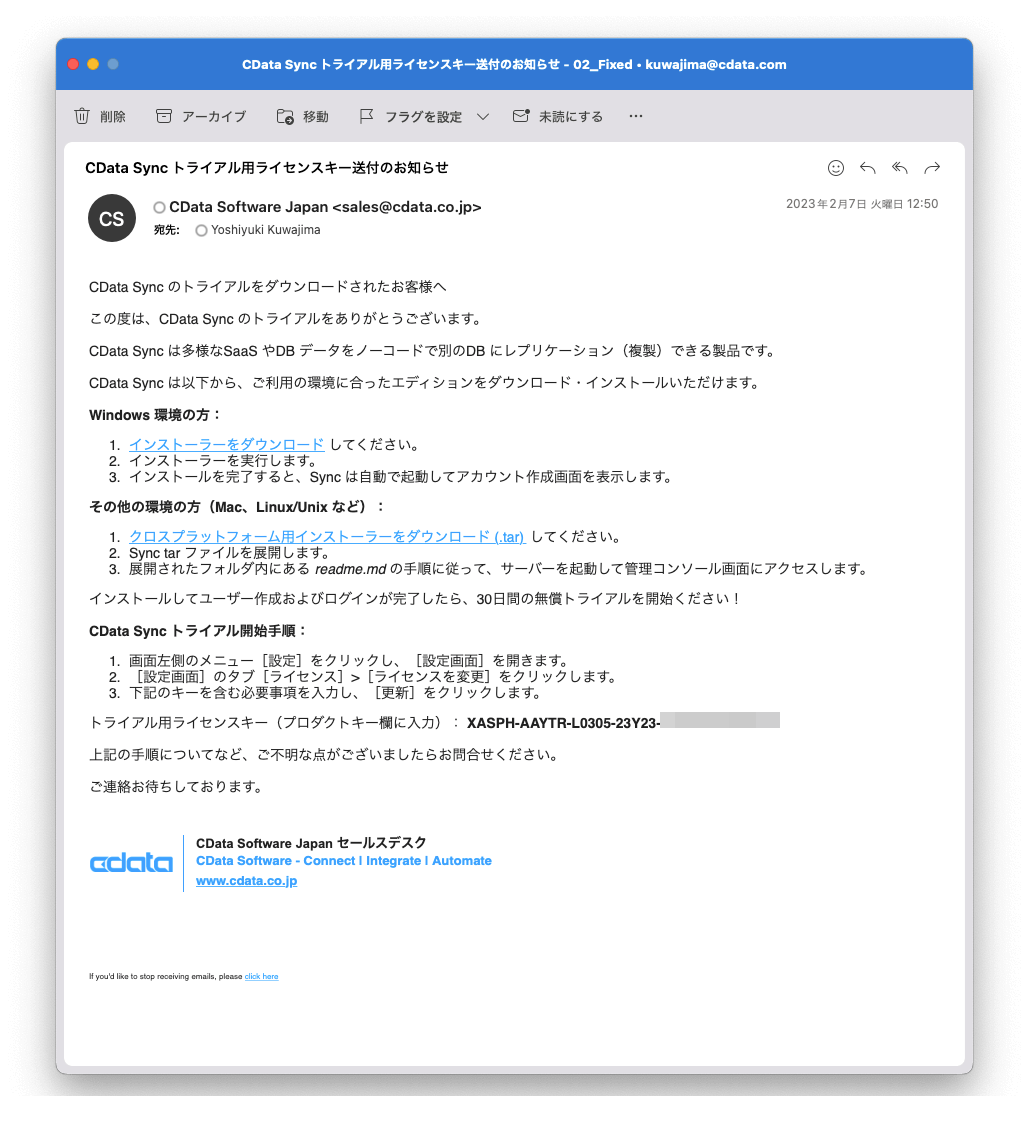
Task: Reply all using the double arrow icon
Action: (900, 168)
